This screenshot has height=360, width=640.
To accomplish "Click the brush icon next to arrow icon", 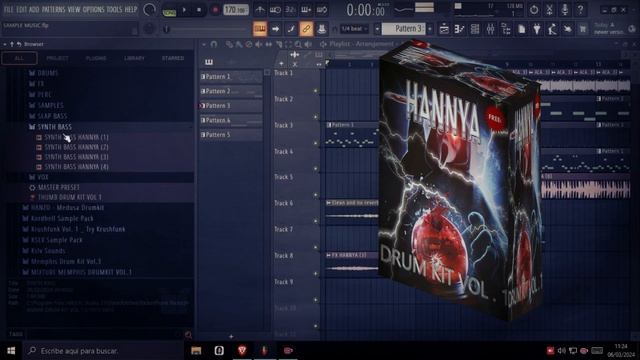I will [291, 29].
